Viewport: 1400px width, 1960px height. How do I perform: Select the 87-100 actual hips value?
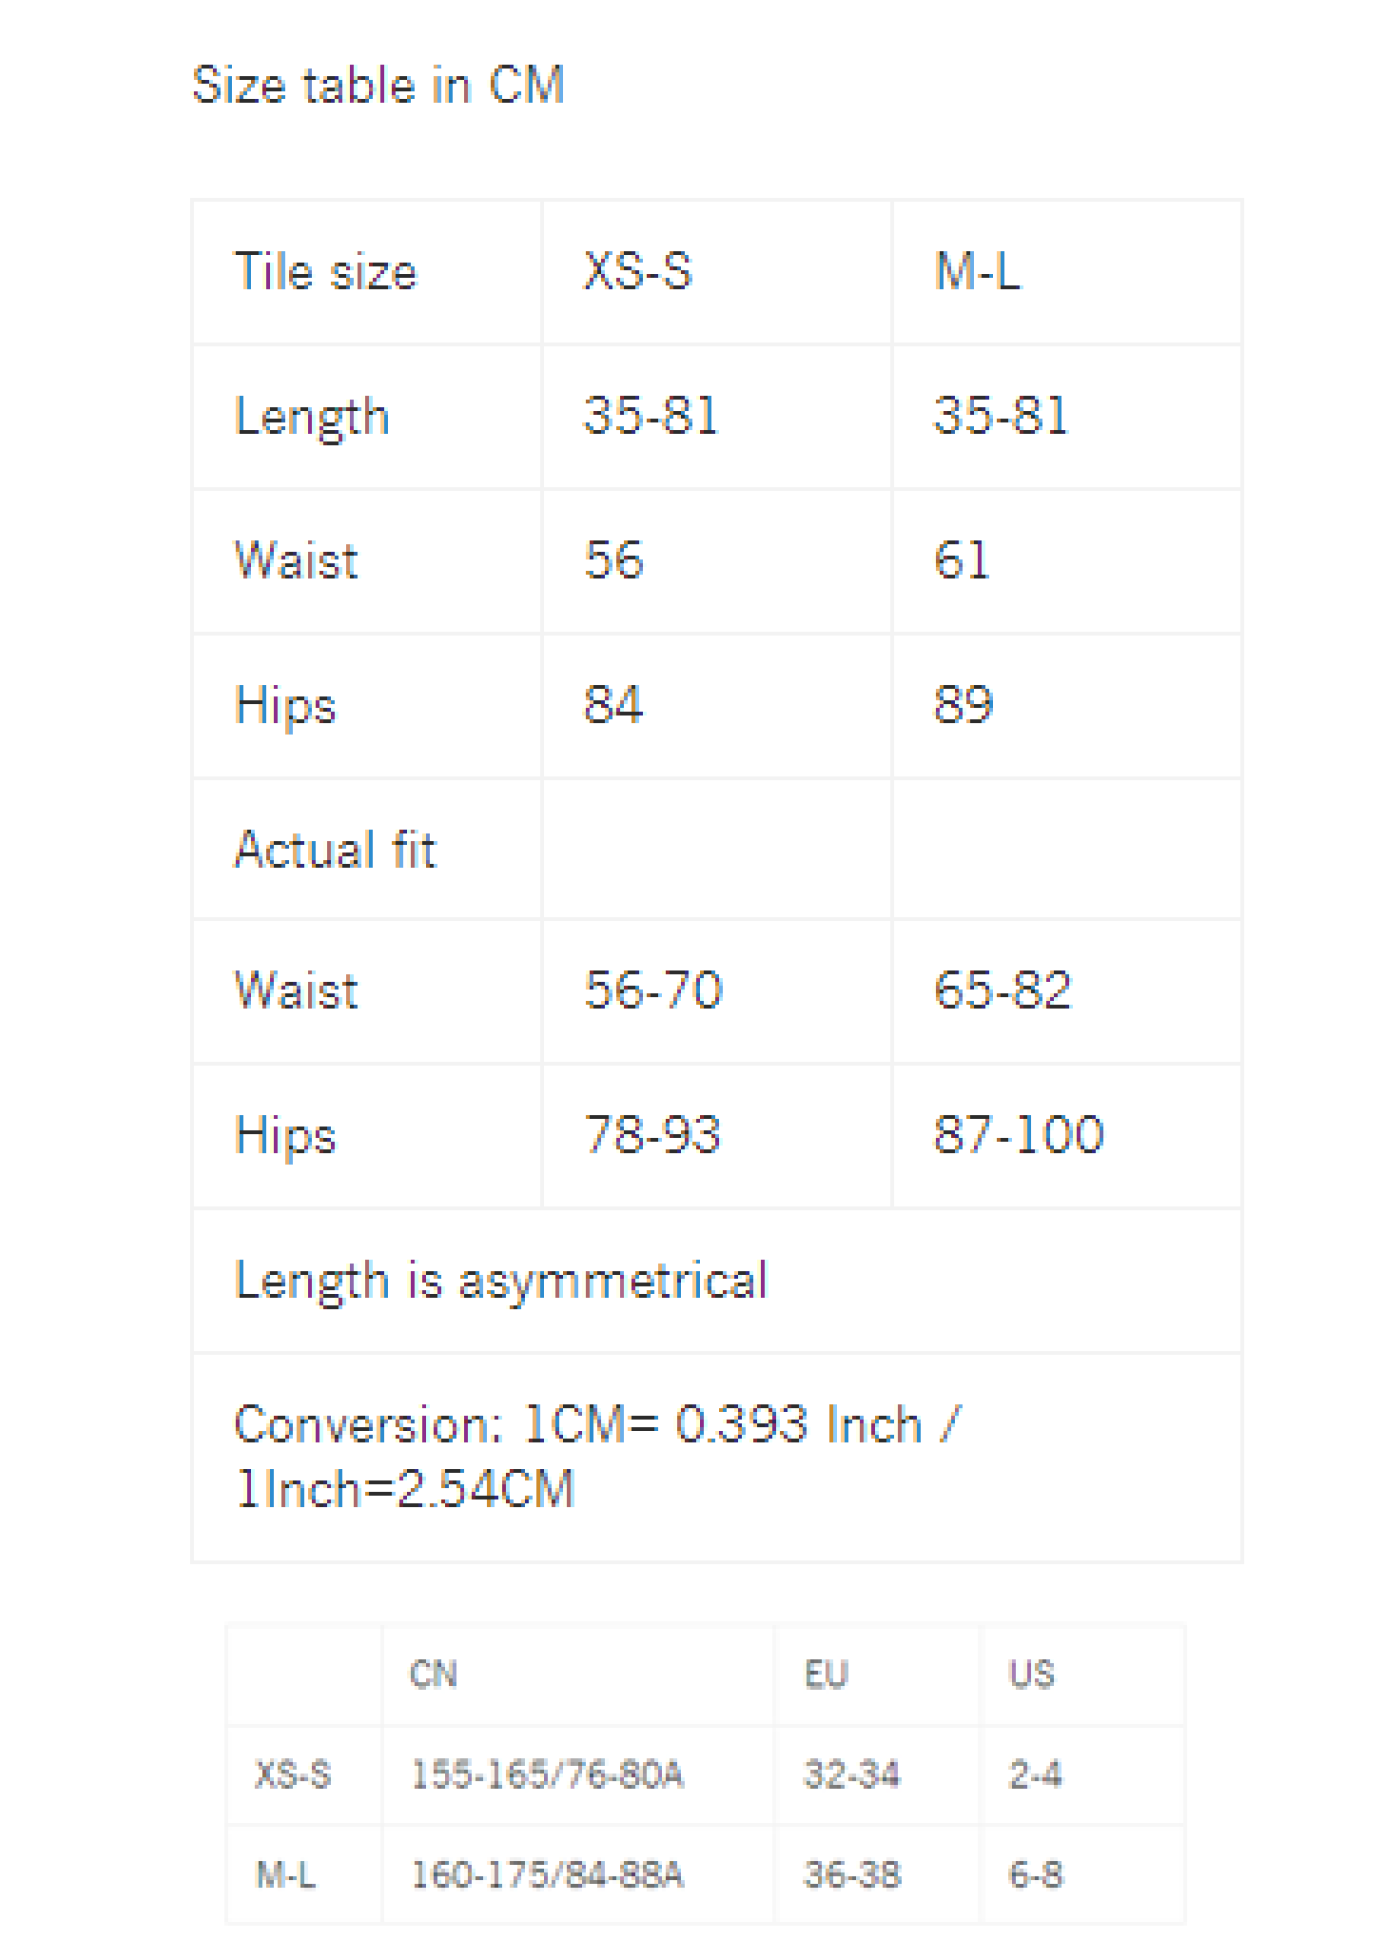pyautogui.click(x=1019, y=1135)
